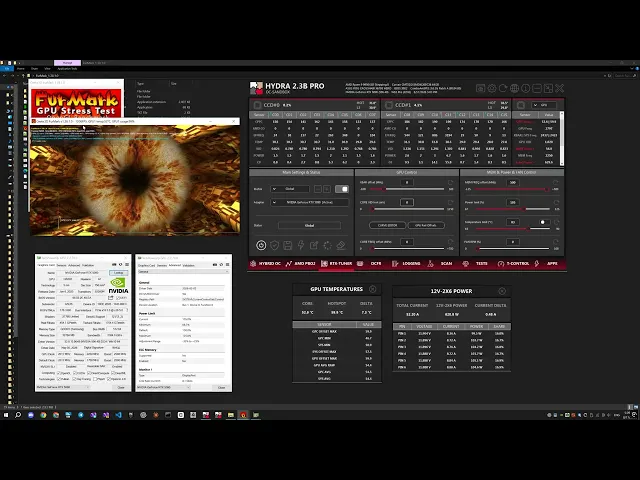Reset the Temperature limit using its reset icon
The image size is (640, 480).
point(556,222)
